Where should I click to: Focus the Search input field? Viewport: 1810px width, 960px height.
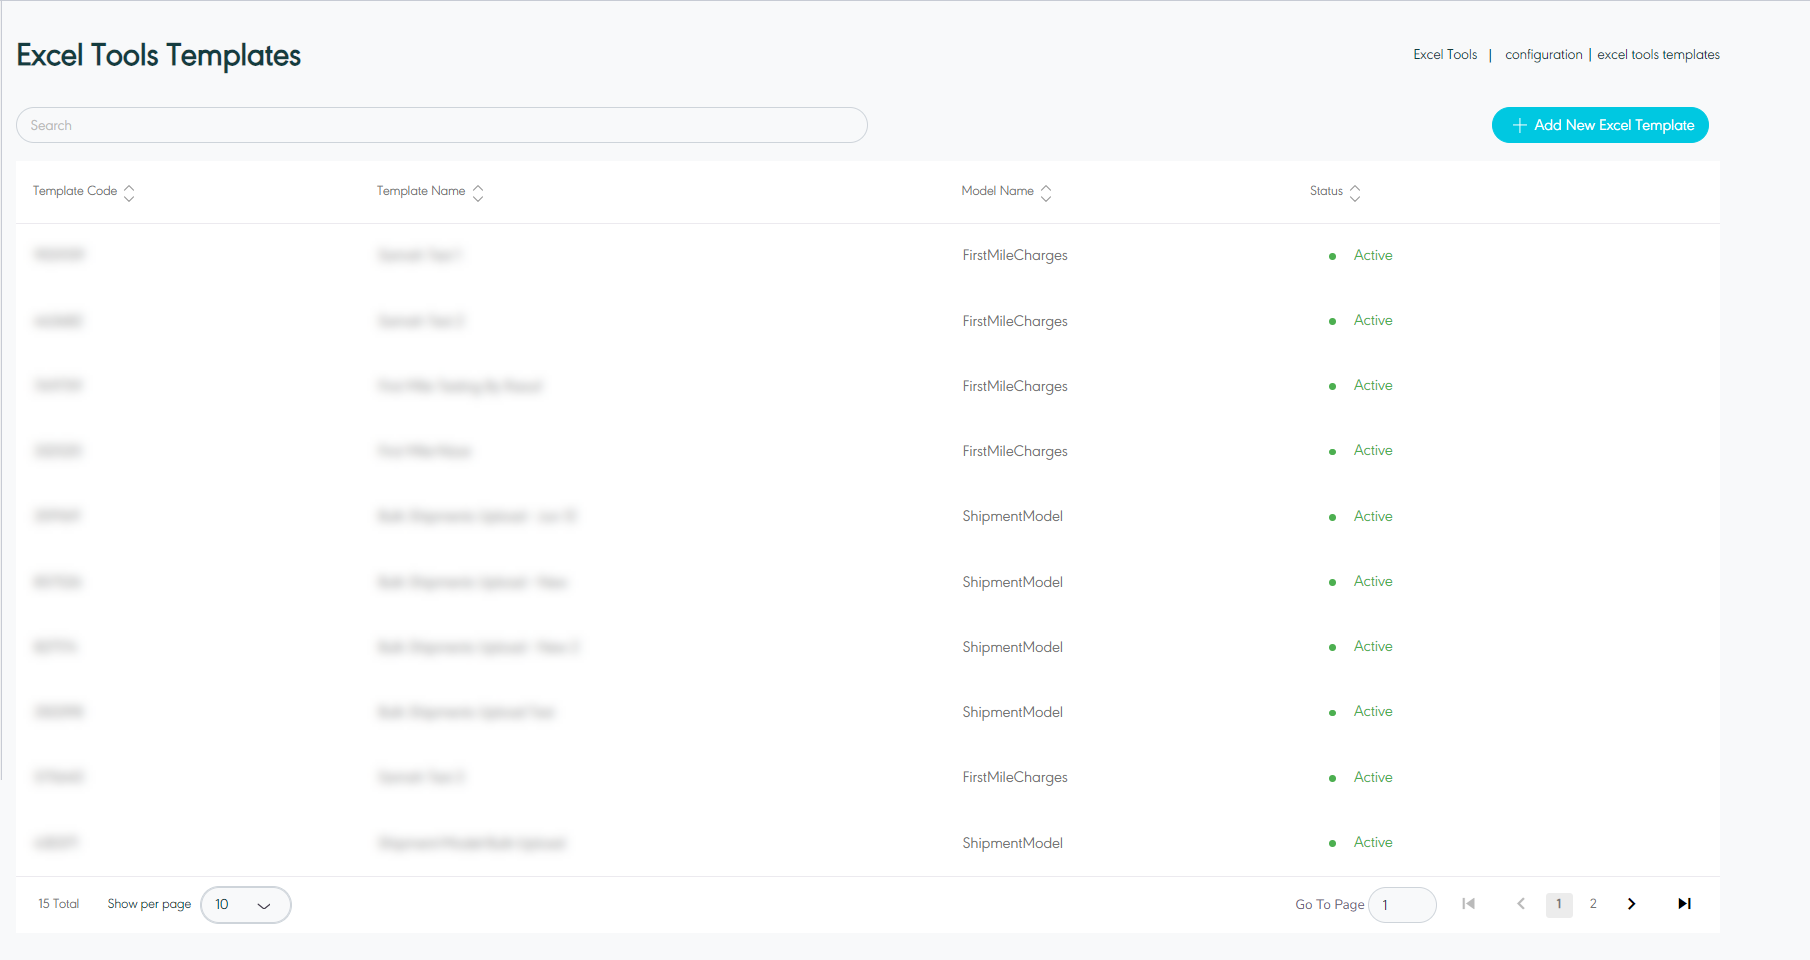tap(441, 125)
